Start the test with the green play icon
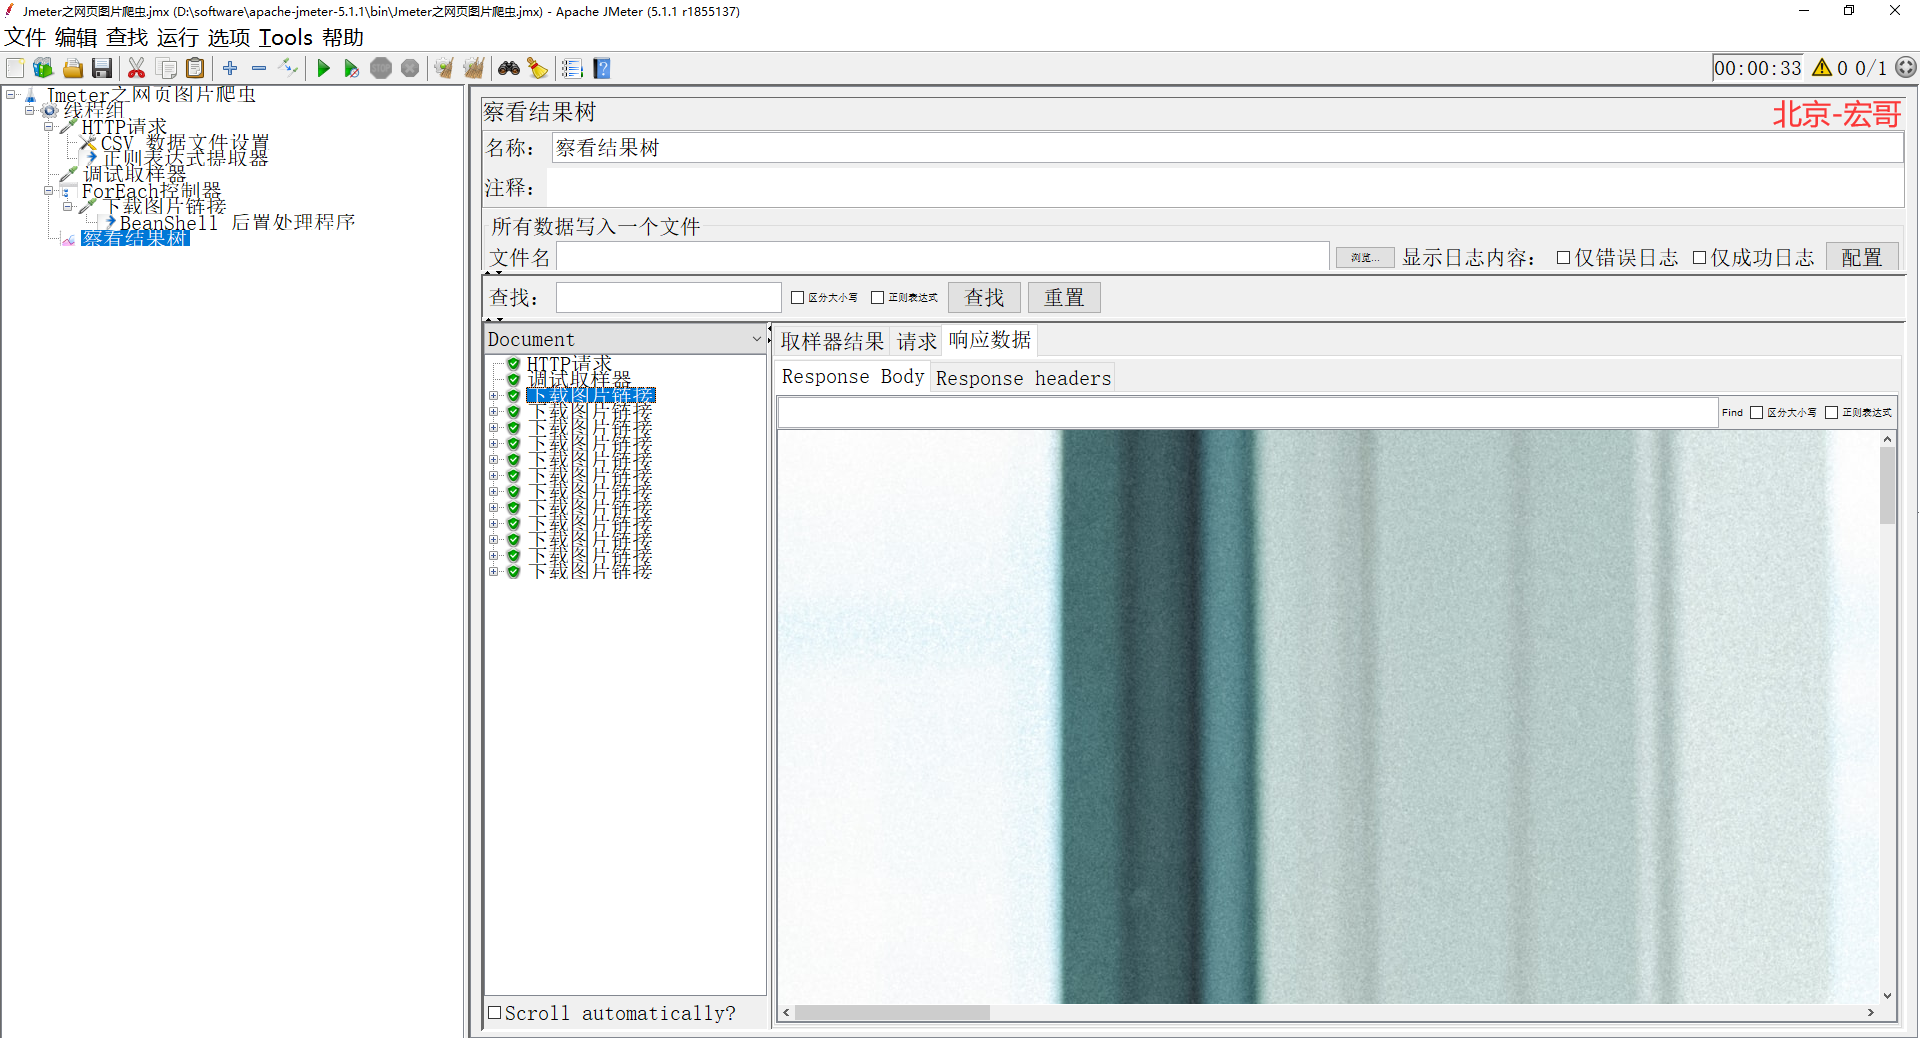Image resolution: width=1920 pixels, height=1038 pixels. tap(323, 68)
